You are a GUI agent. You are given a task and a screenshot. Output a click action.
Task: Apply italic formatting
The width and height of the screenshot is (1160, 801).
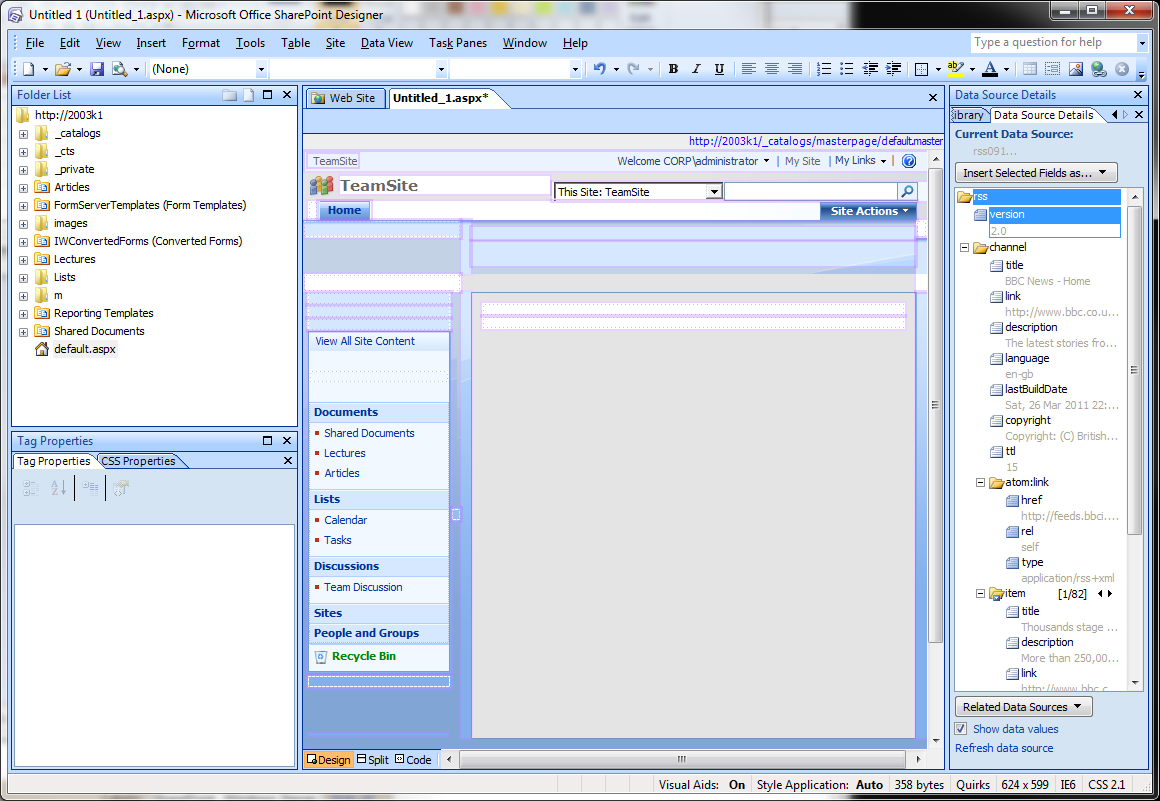tap(696, 68)
